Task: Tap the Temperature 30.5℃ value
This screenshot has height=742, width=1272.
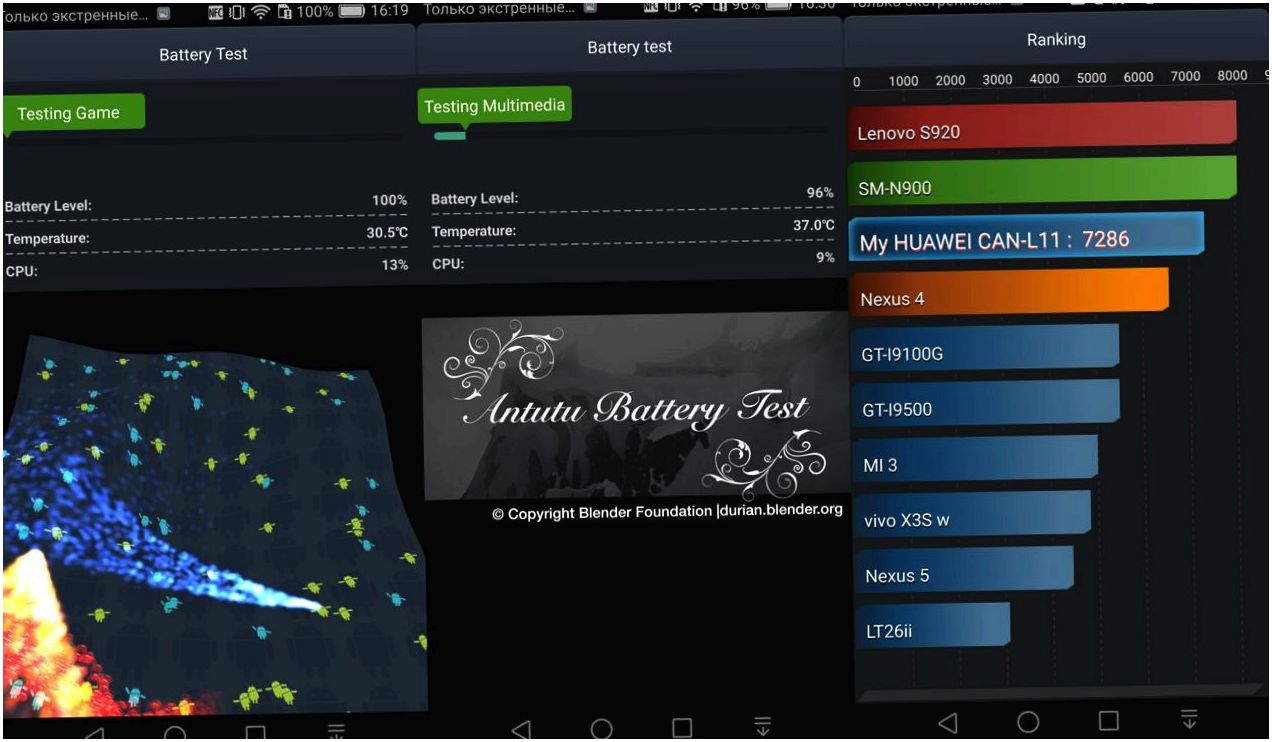Action: (x=387, y=233)
